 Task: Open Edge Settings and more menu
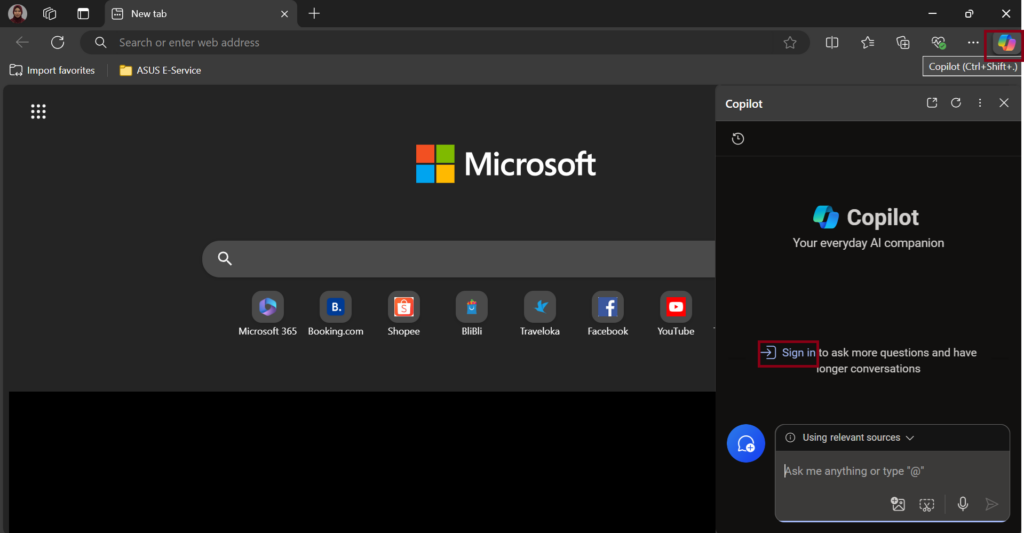[x=973, y=43]
